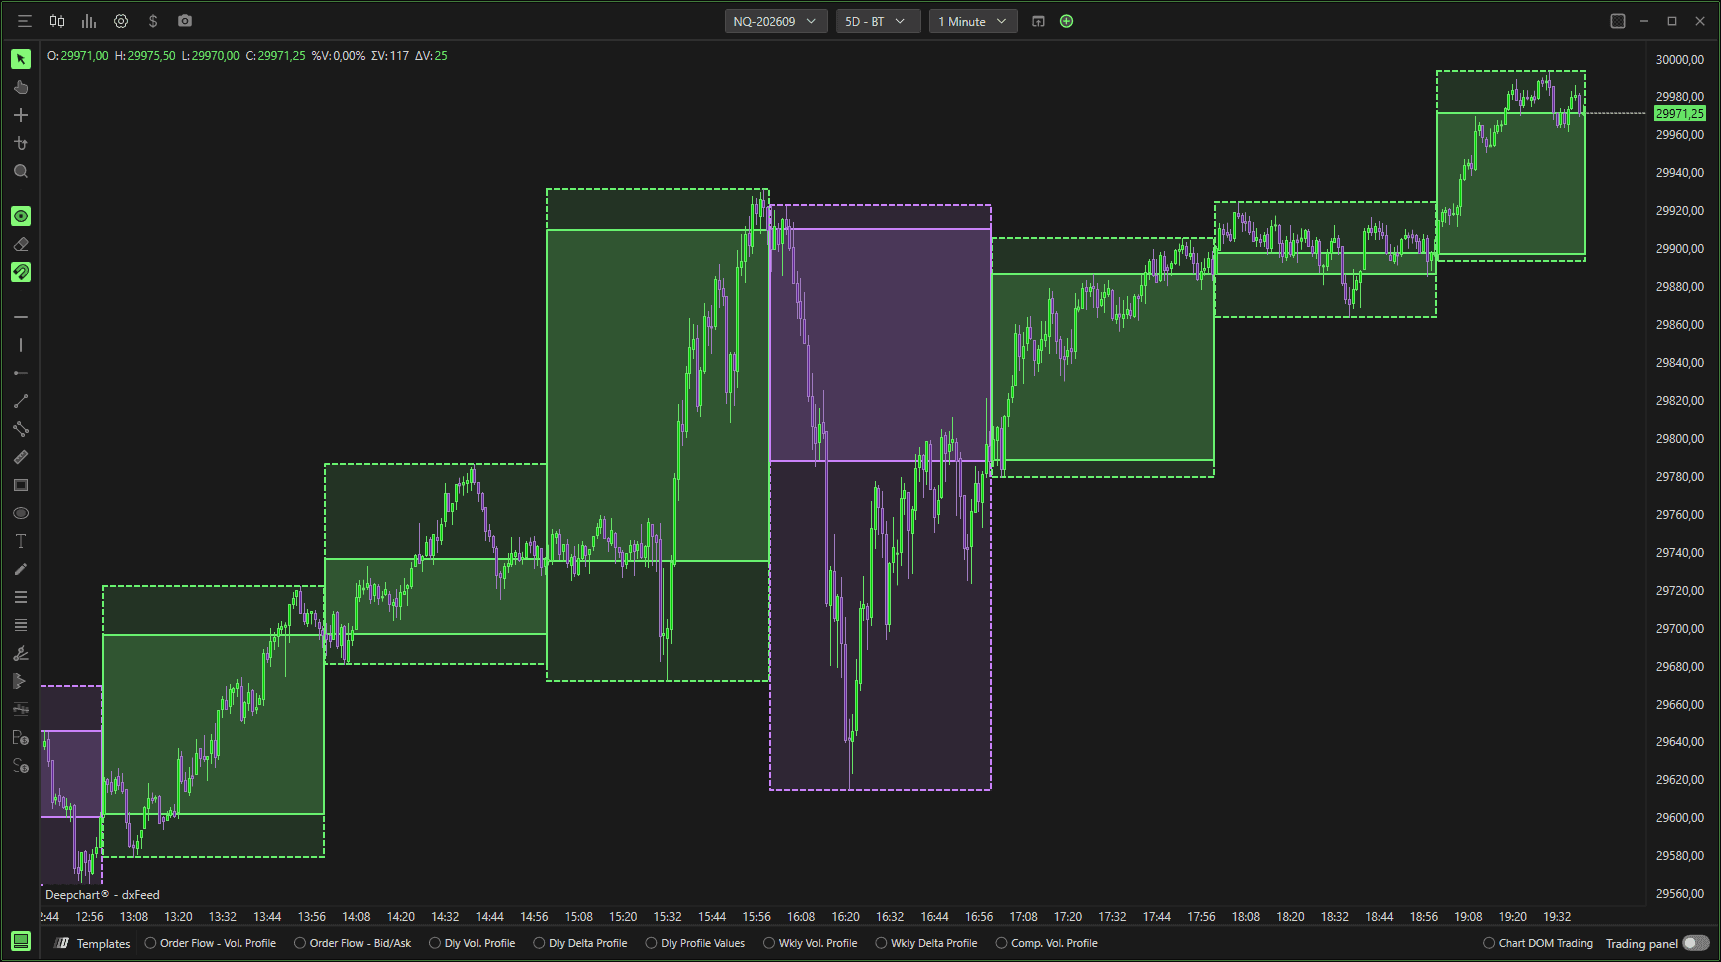Image resolution: width=1721 pixels, height=962 pixels.
Task: Select the three-line Fibonacci levels tool
Action: (21, 597)
